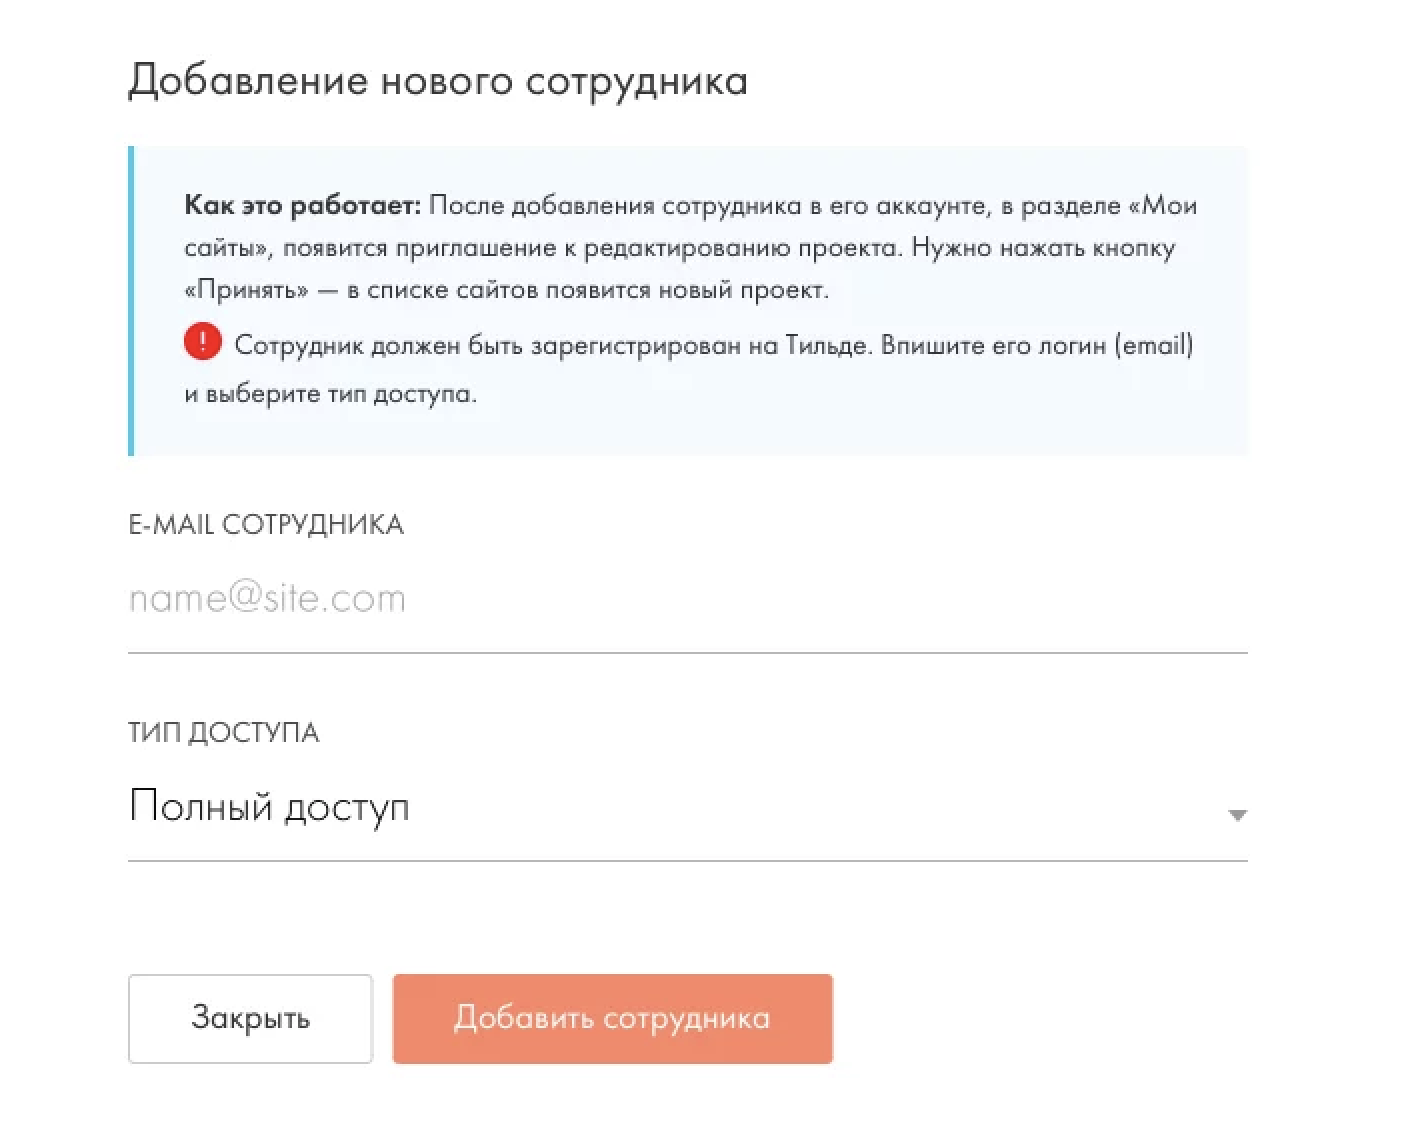Click the «Добавление нового сотрудника» heading
Image resolution: width=1406 pixels, height=1148 pixels.
(x=438, y=81)
